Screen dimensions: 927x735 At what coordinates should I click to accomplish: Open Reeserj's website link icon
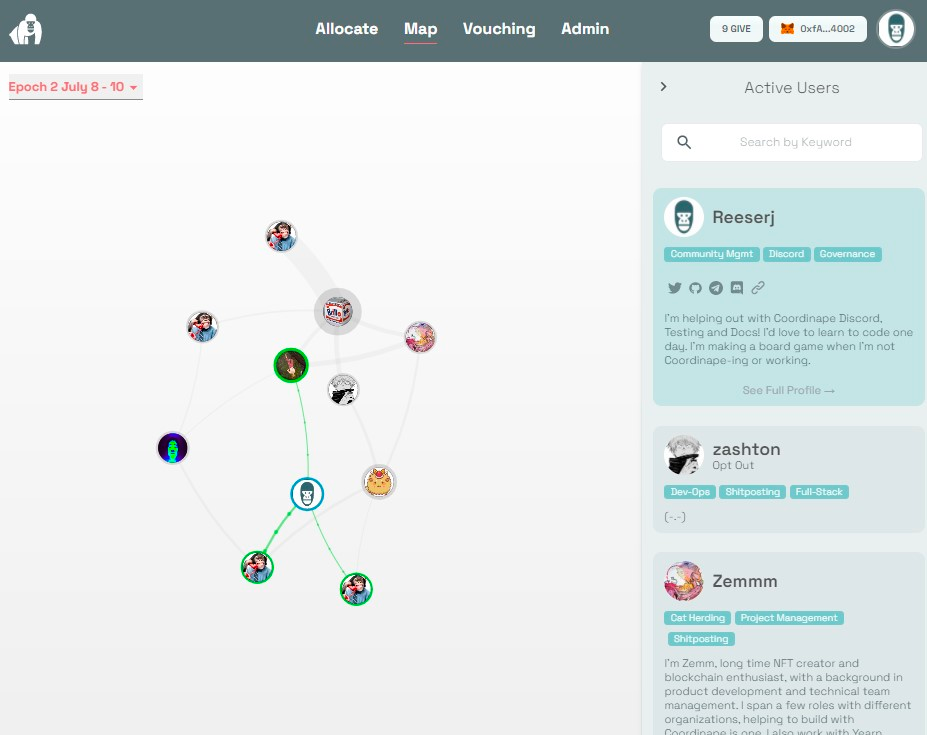758,288
